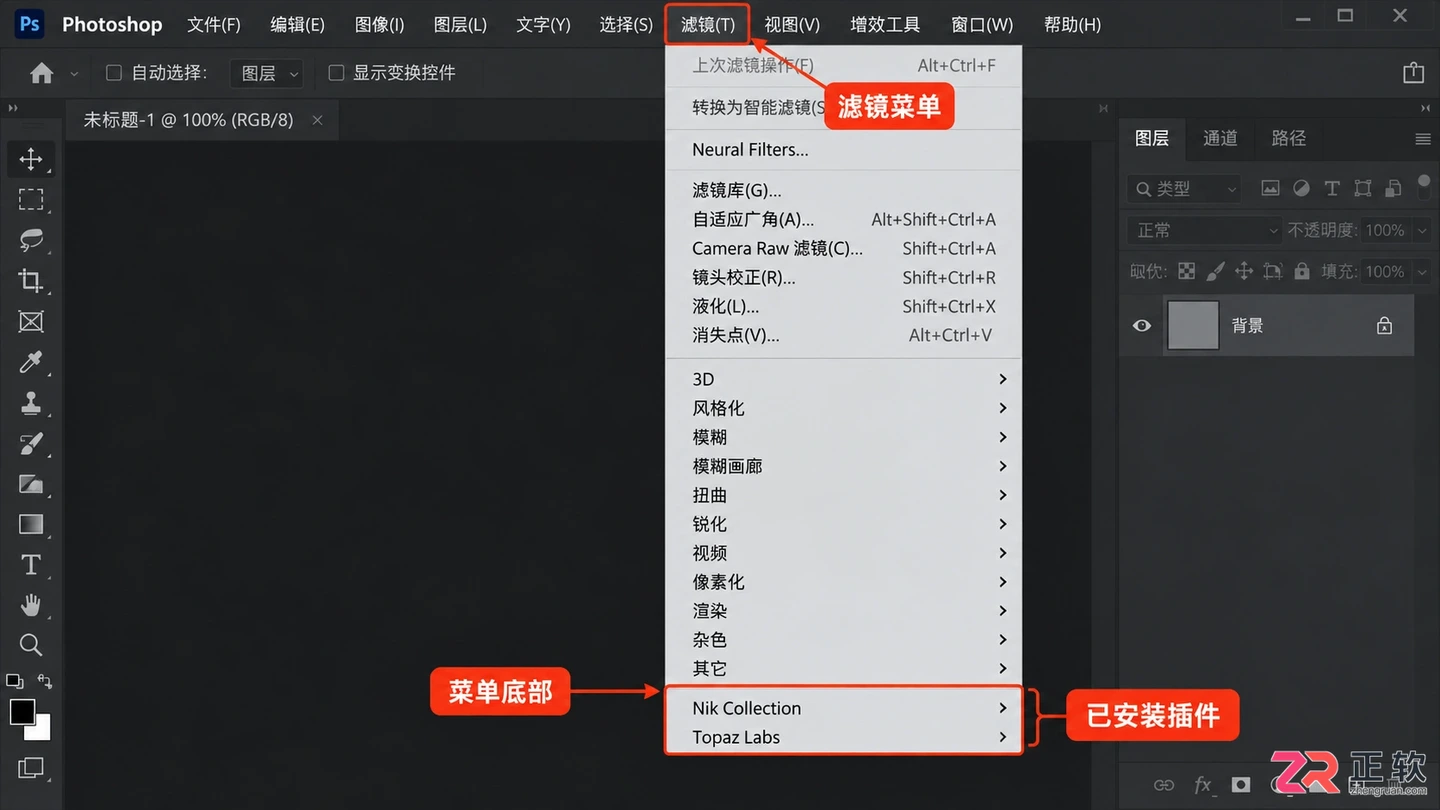Screen dimensions: 1440x810
Task: Select the 背景 layer thumbnail
Action: click(1193, 325)
